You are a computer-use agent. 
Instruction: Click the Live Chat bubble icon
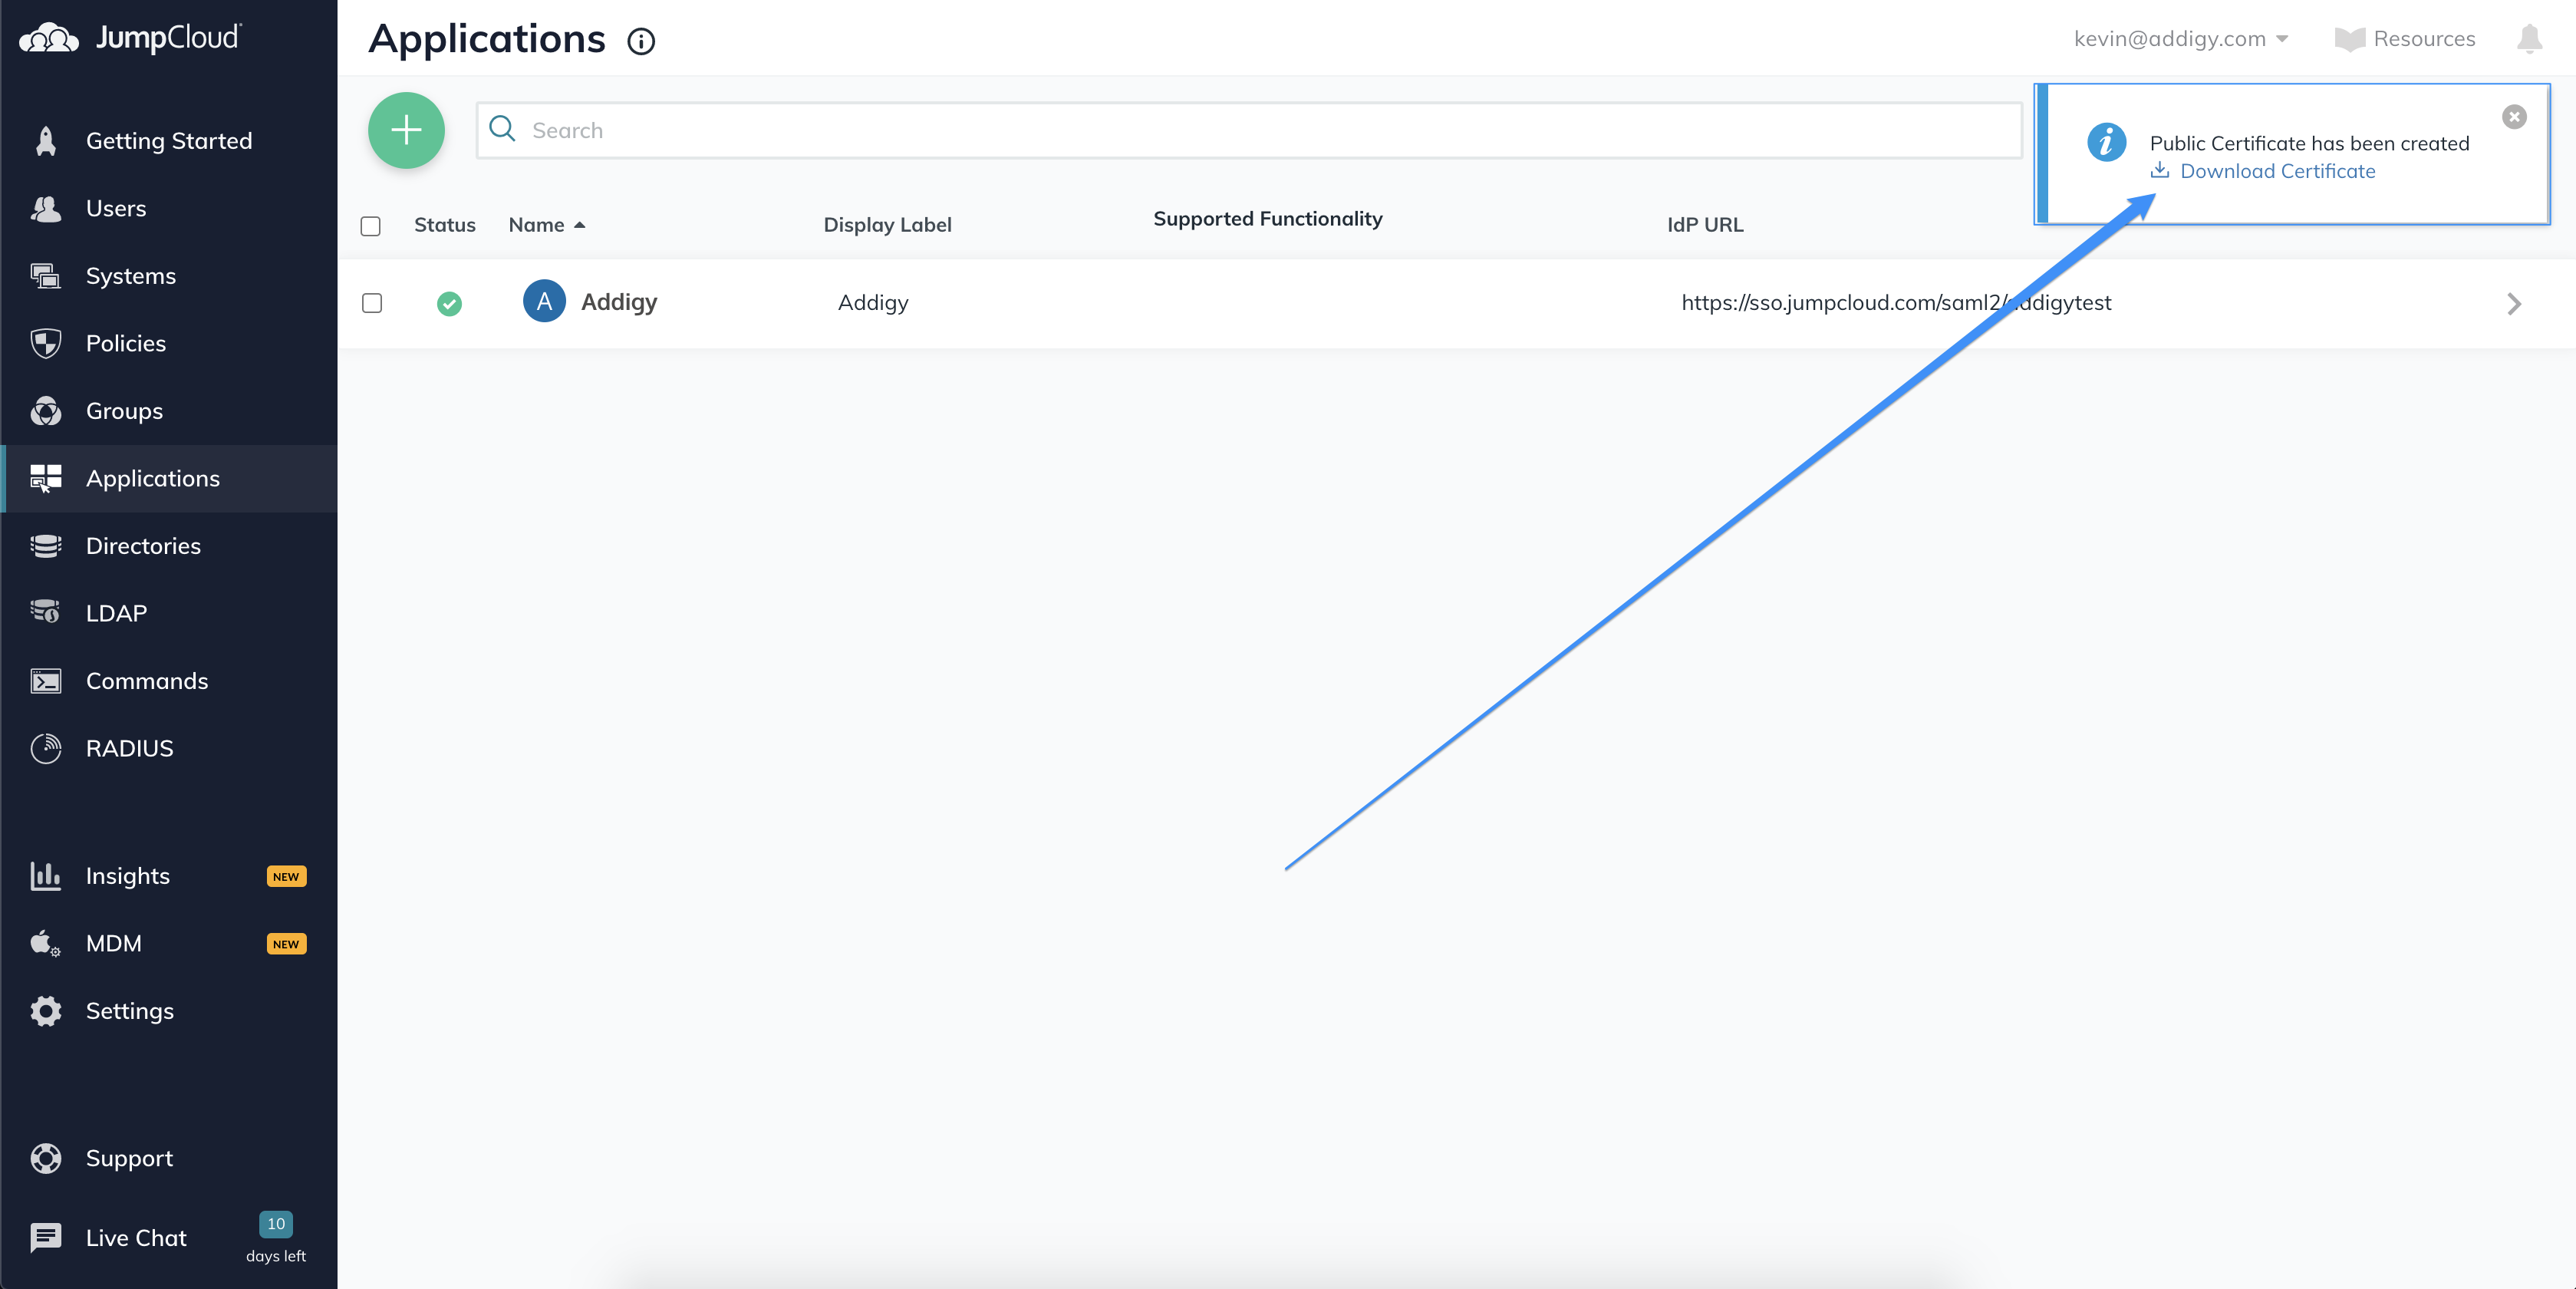(46, 1238)
